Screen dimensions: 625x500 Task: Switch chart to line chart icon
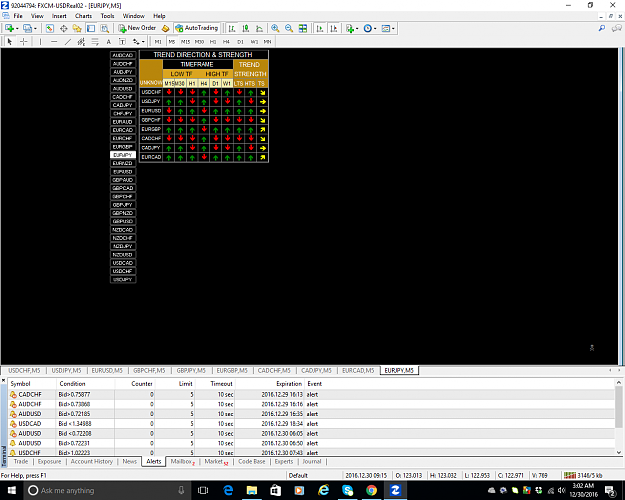click(x=259, y=28)
